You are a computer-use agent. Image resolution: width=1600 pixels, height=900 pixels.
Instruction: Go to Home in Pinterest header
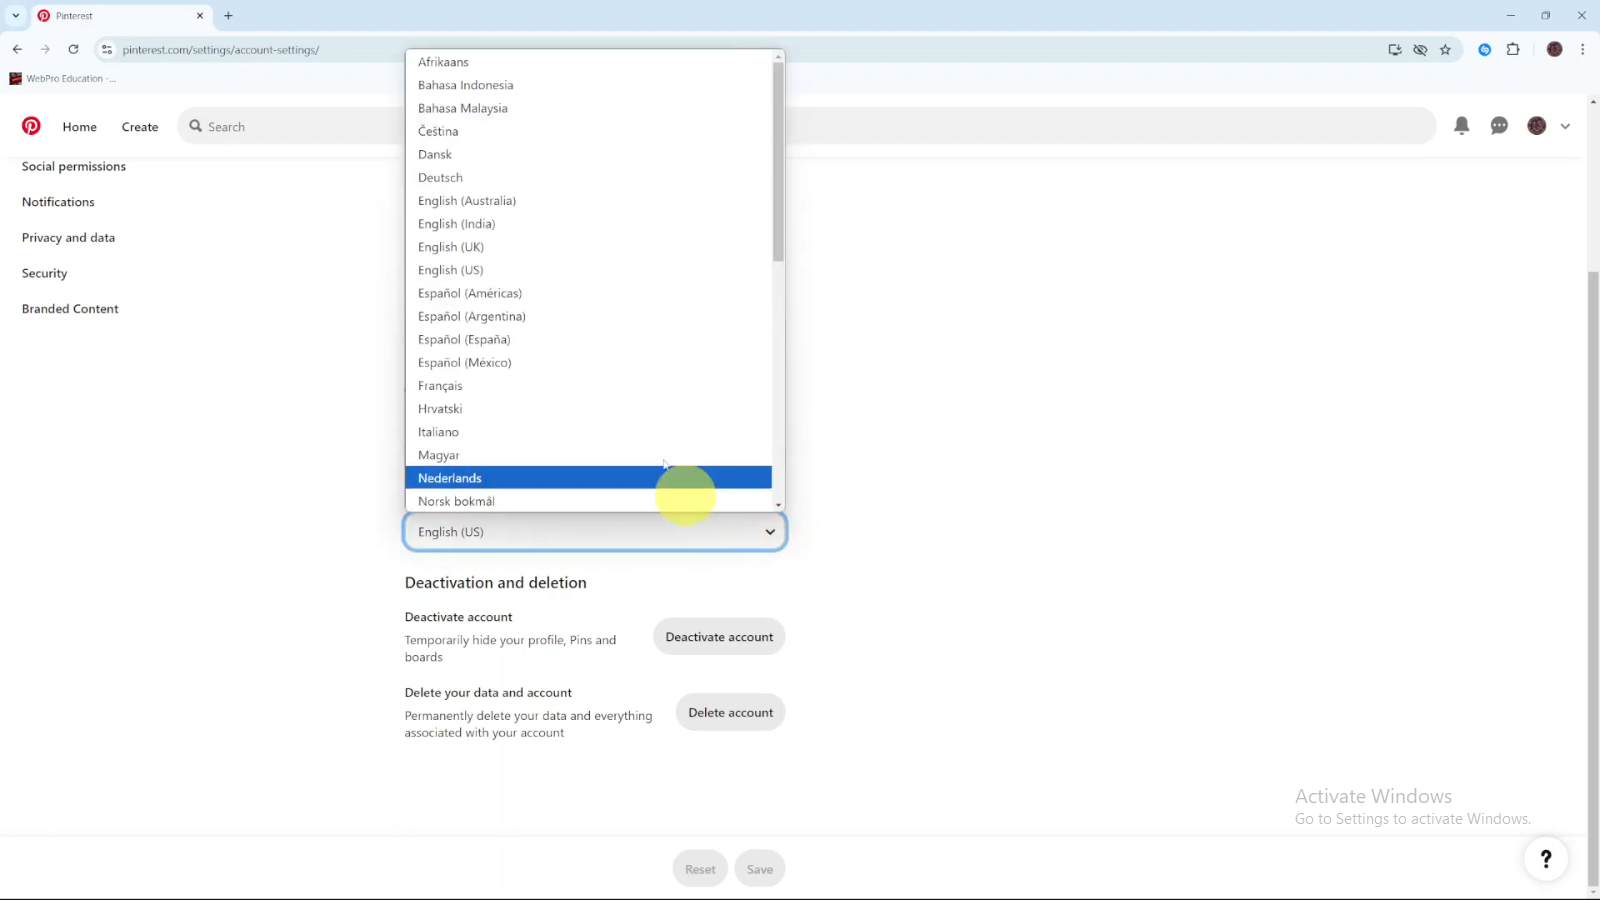[80, 127]
